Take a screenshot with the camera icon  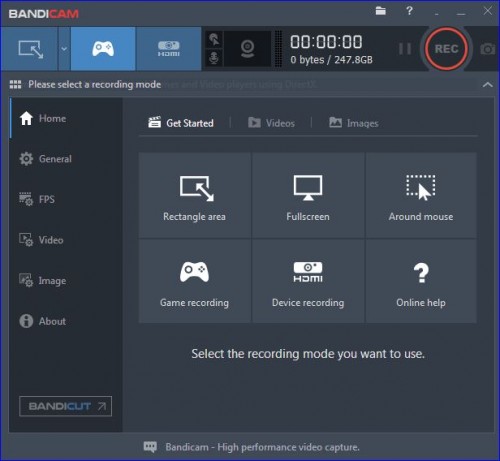coord(487,49)
